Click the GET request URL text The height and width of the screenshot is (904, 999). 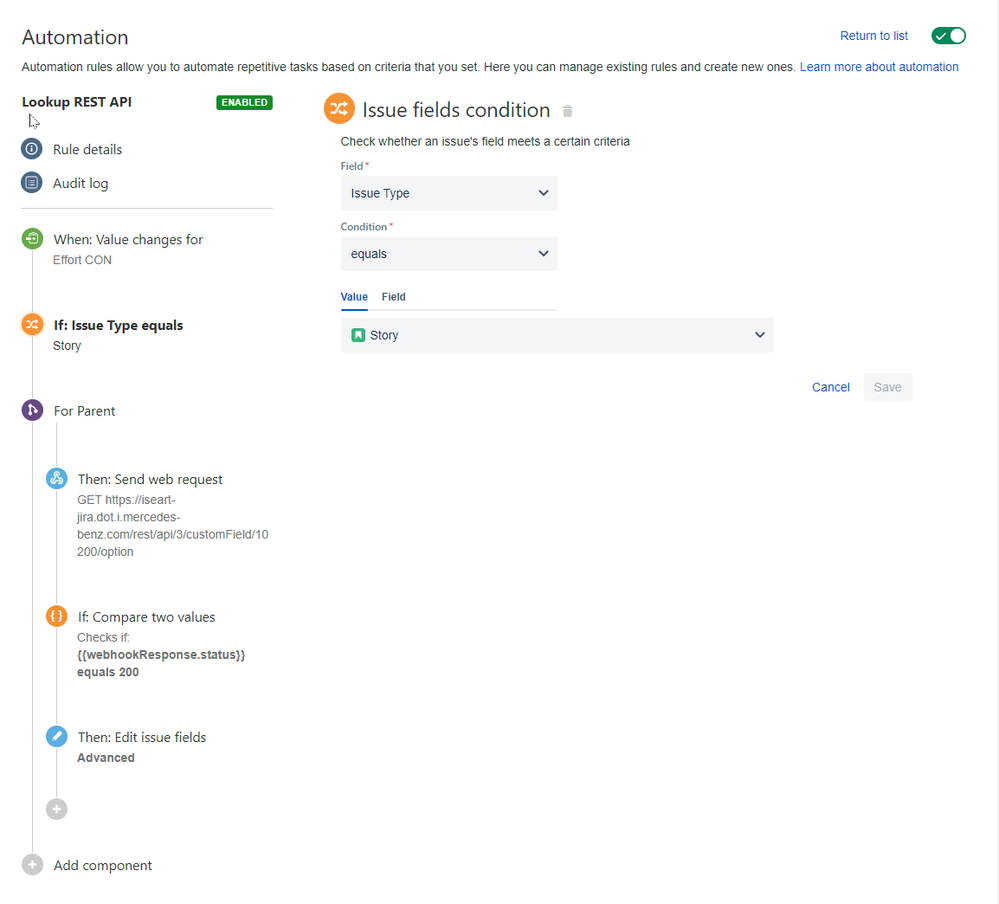pyautogui.click(x=173, y=526)
